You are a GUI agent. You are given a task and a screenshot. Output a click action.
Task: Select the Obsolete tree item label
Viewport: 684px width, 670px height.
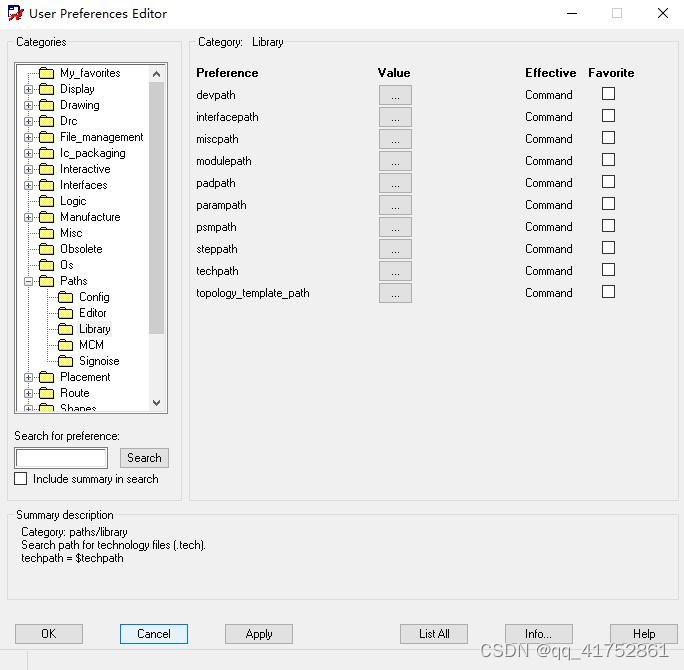coord(81,249)
